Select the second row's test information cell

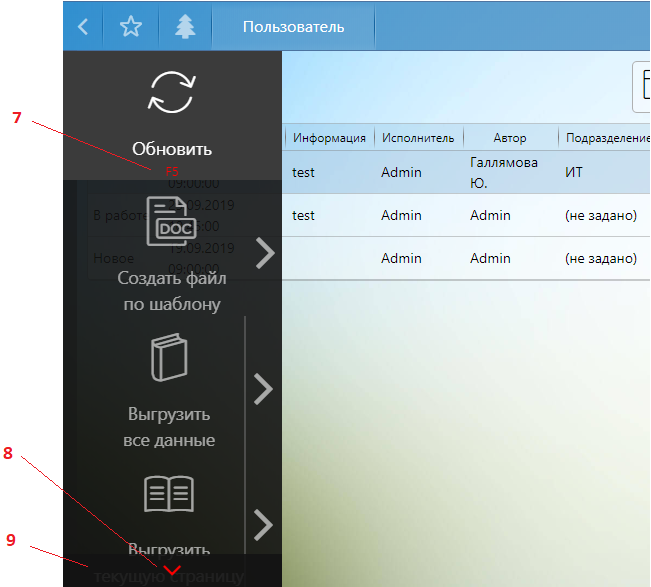pos(303,215)
